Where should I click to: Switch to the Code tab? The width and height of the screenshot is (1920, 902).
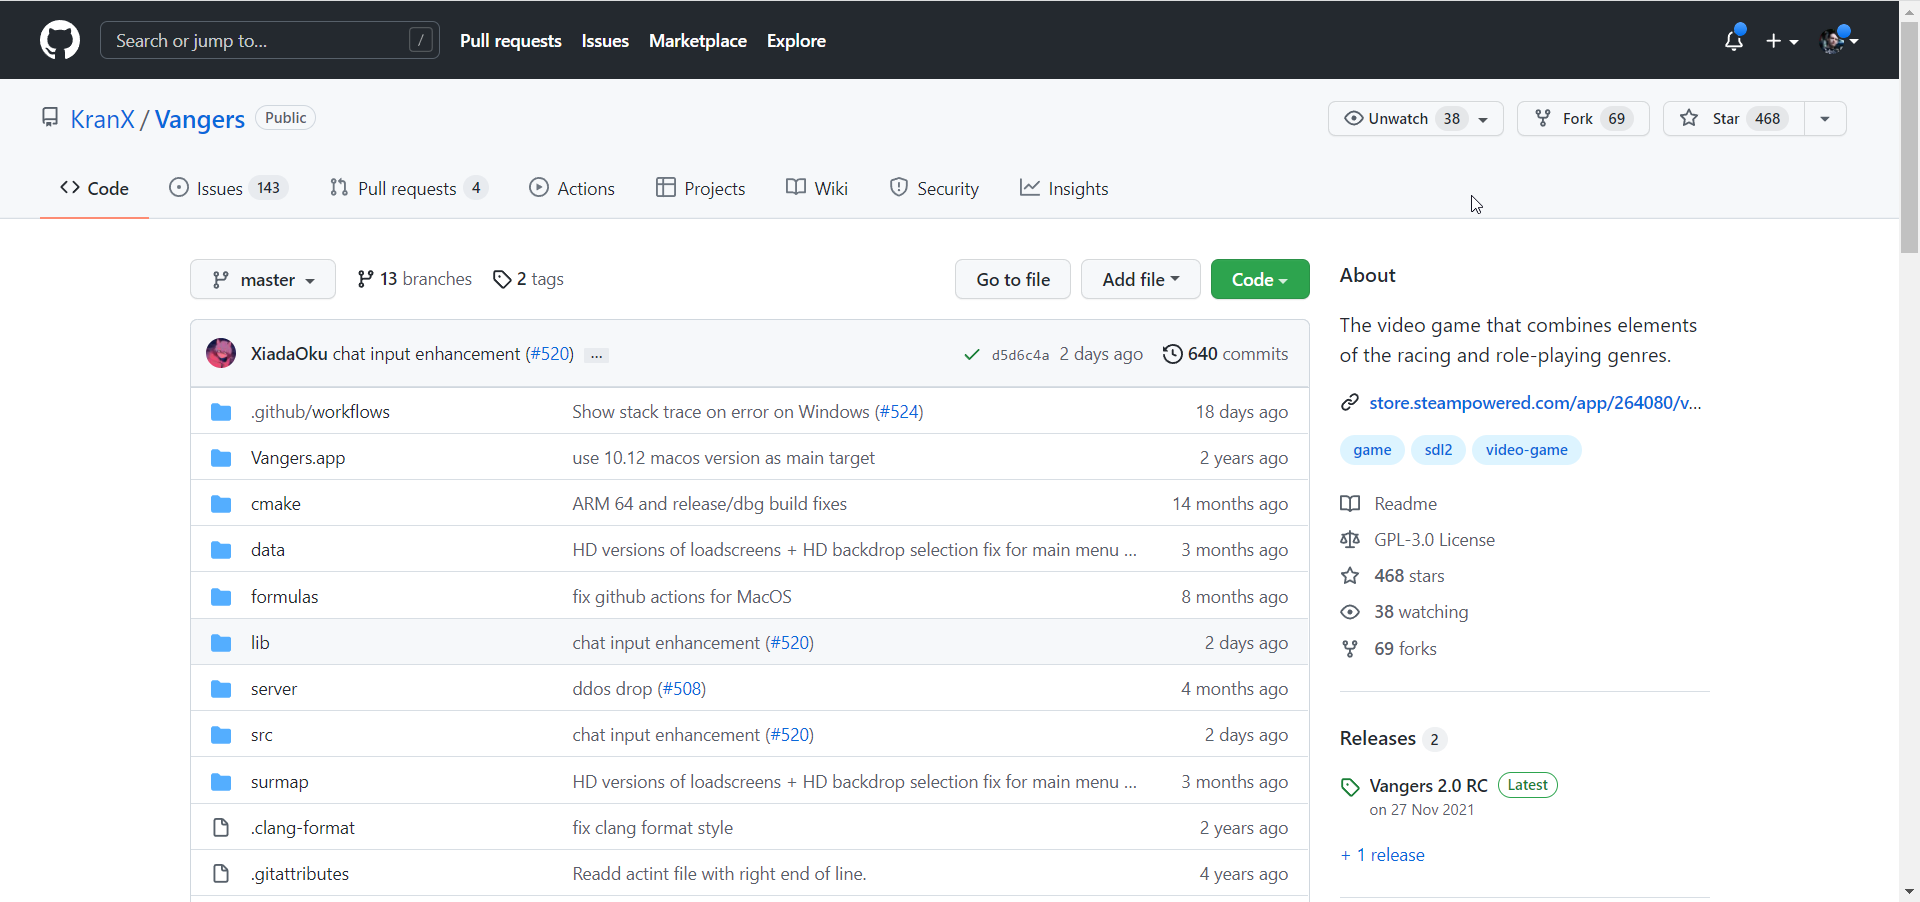94,188
